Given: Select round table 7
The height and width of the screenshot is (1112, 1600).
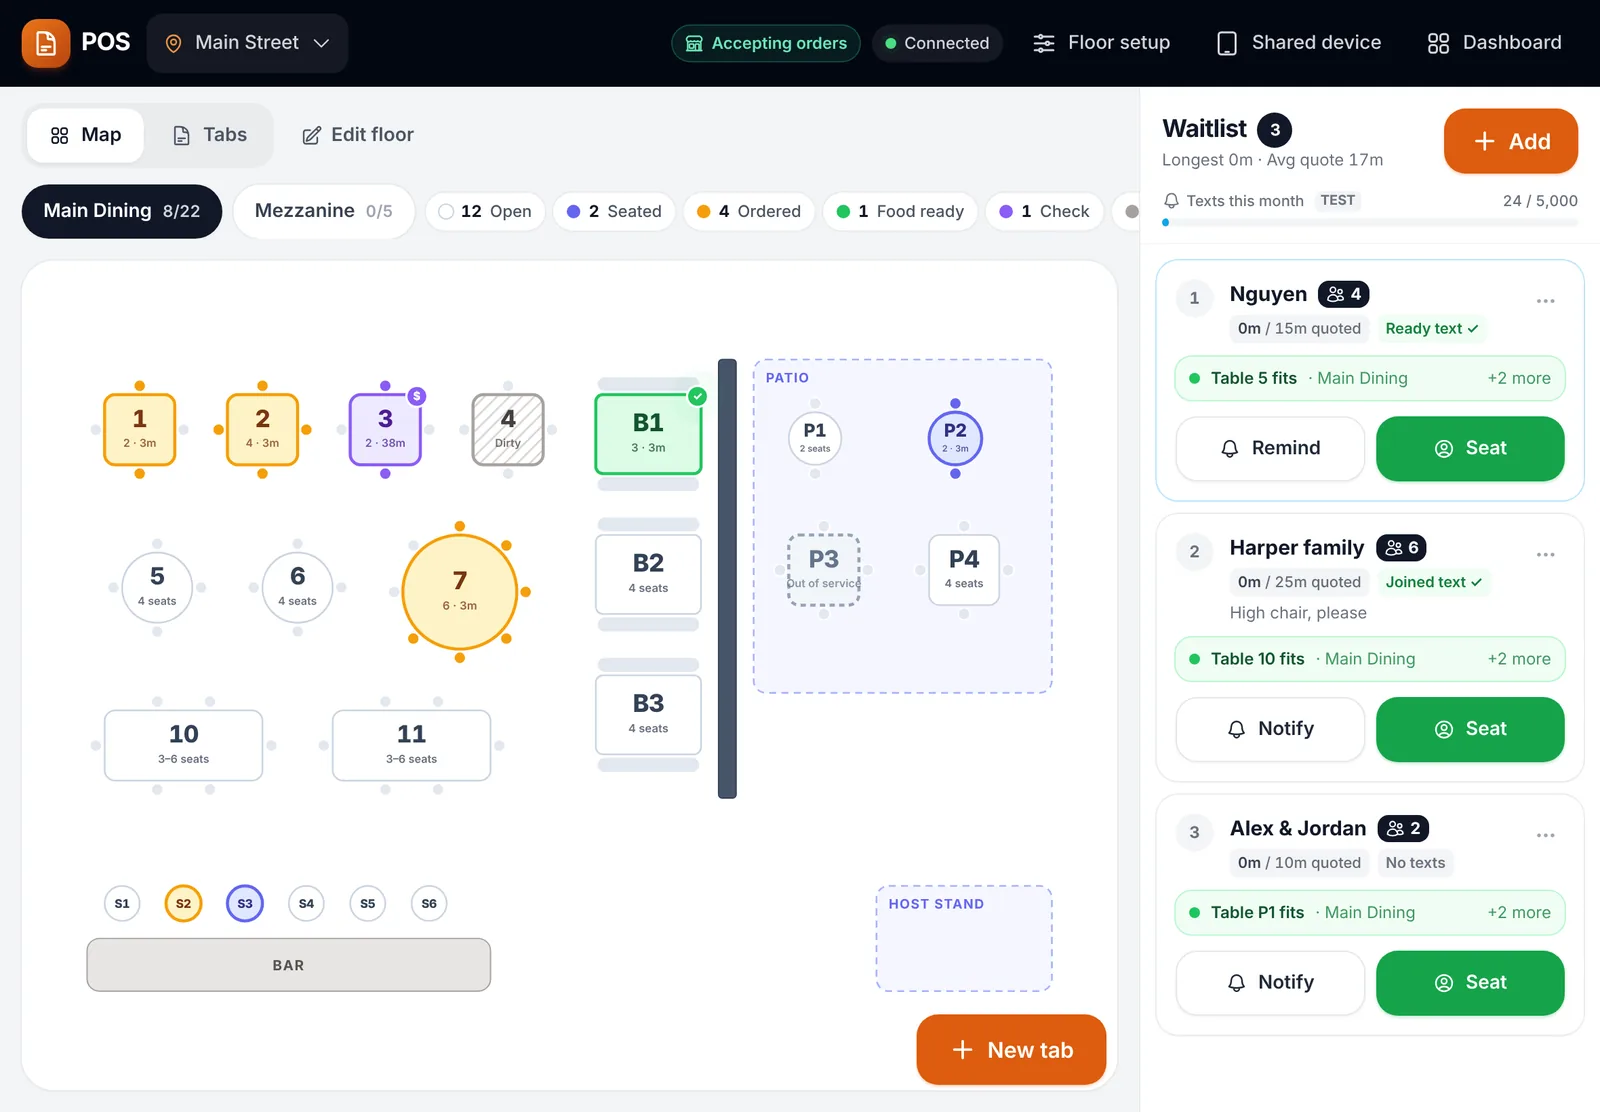Looking at the screenshot, I should point(460,592).
